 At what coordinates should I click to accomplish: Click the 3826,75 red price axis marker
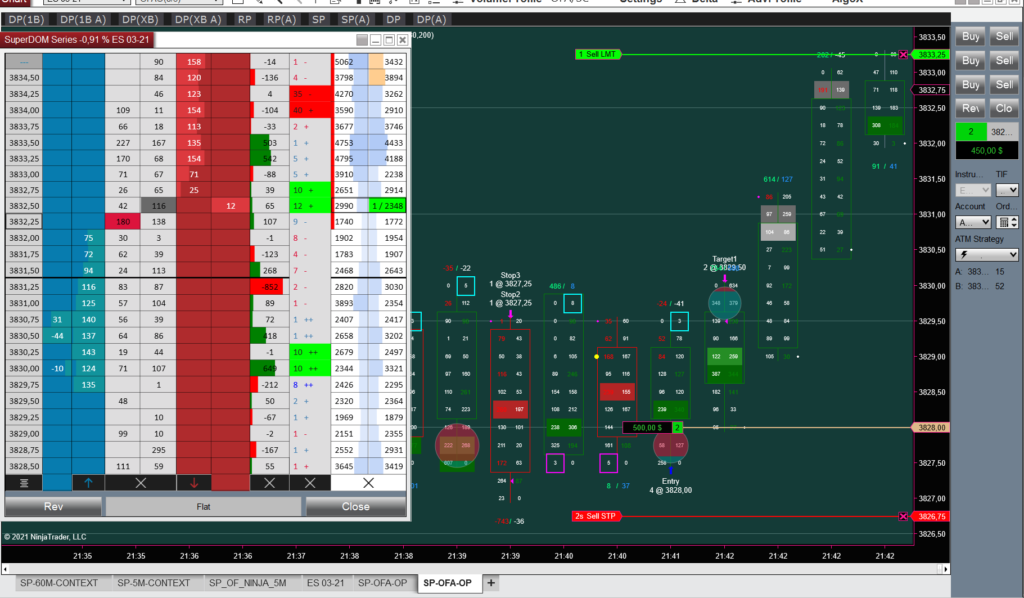point(931,516)
